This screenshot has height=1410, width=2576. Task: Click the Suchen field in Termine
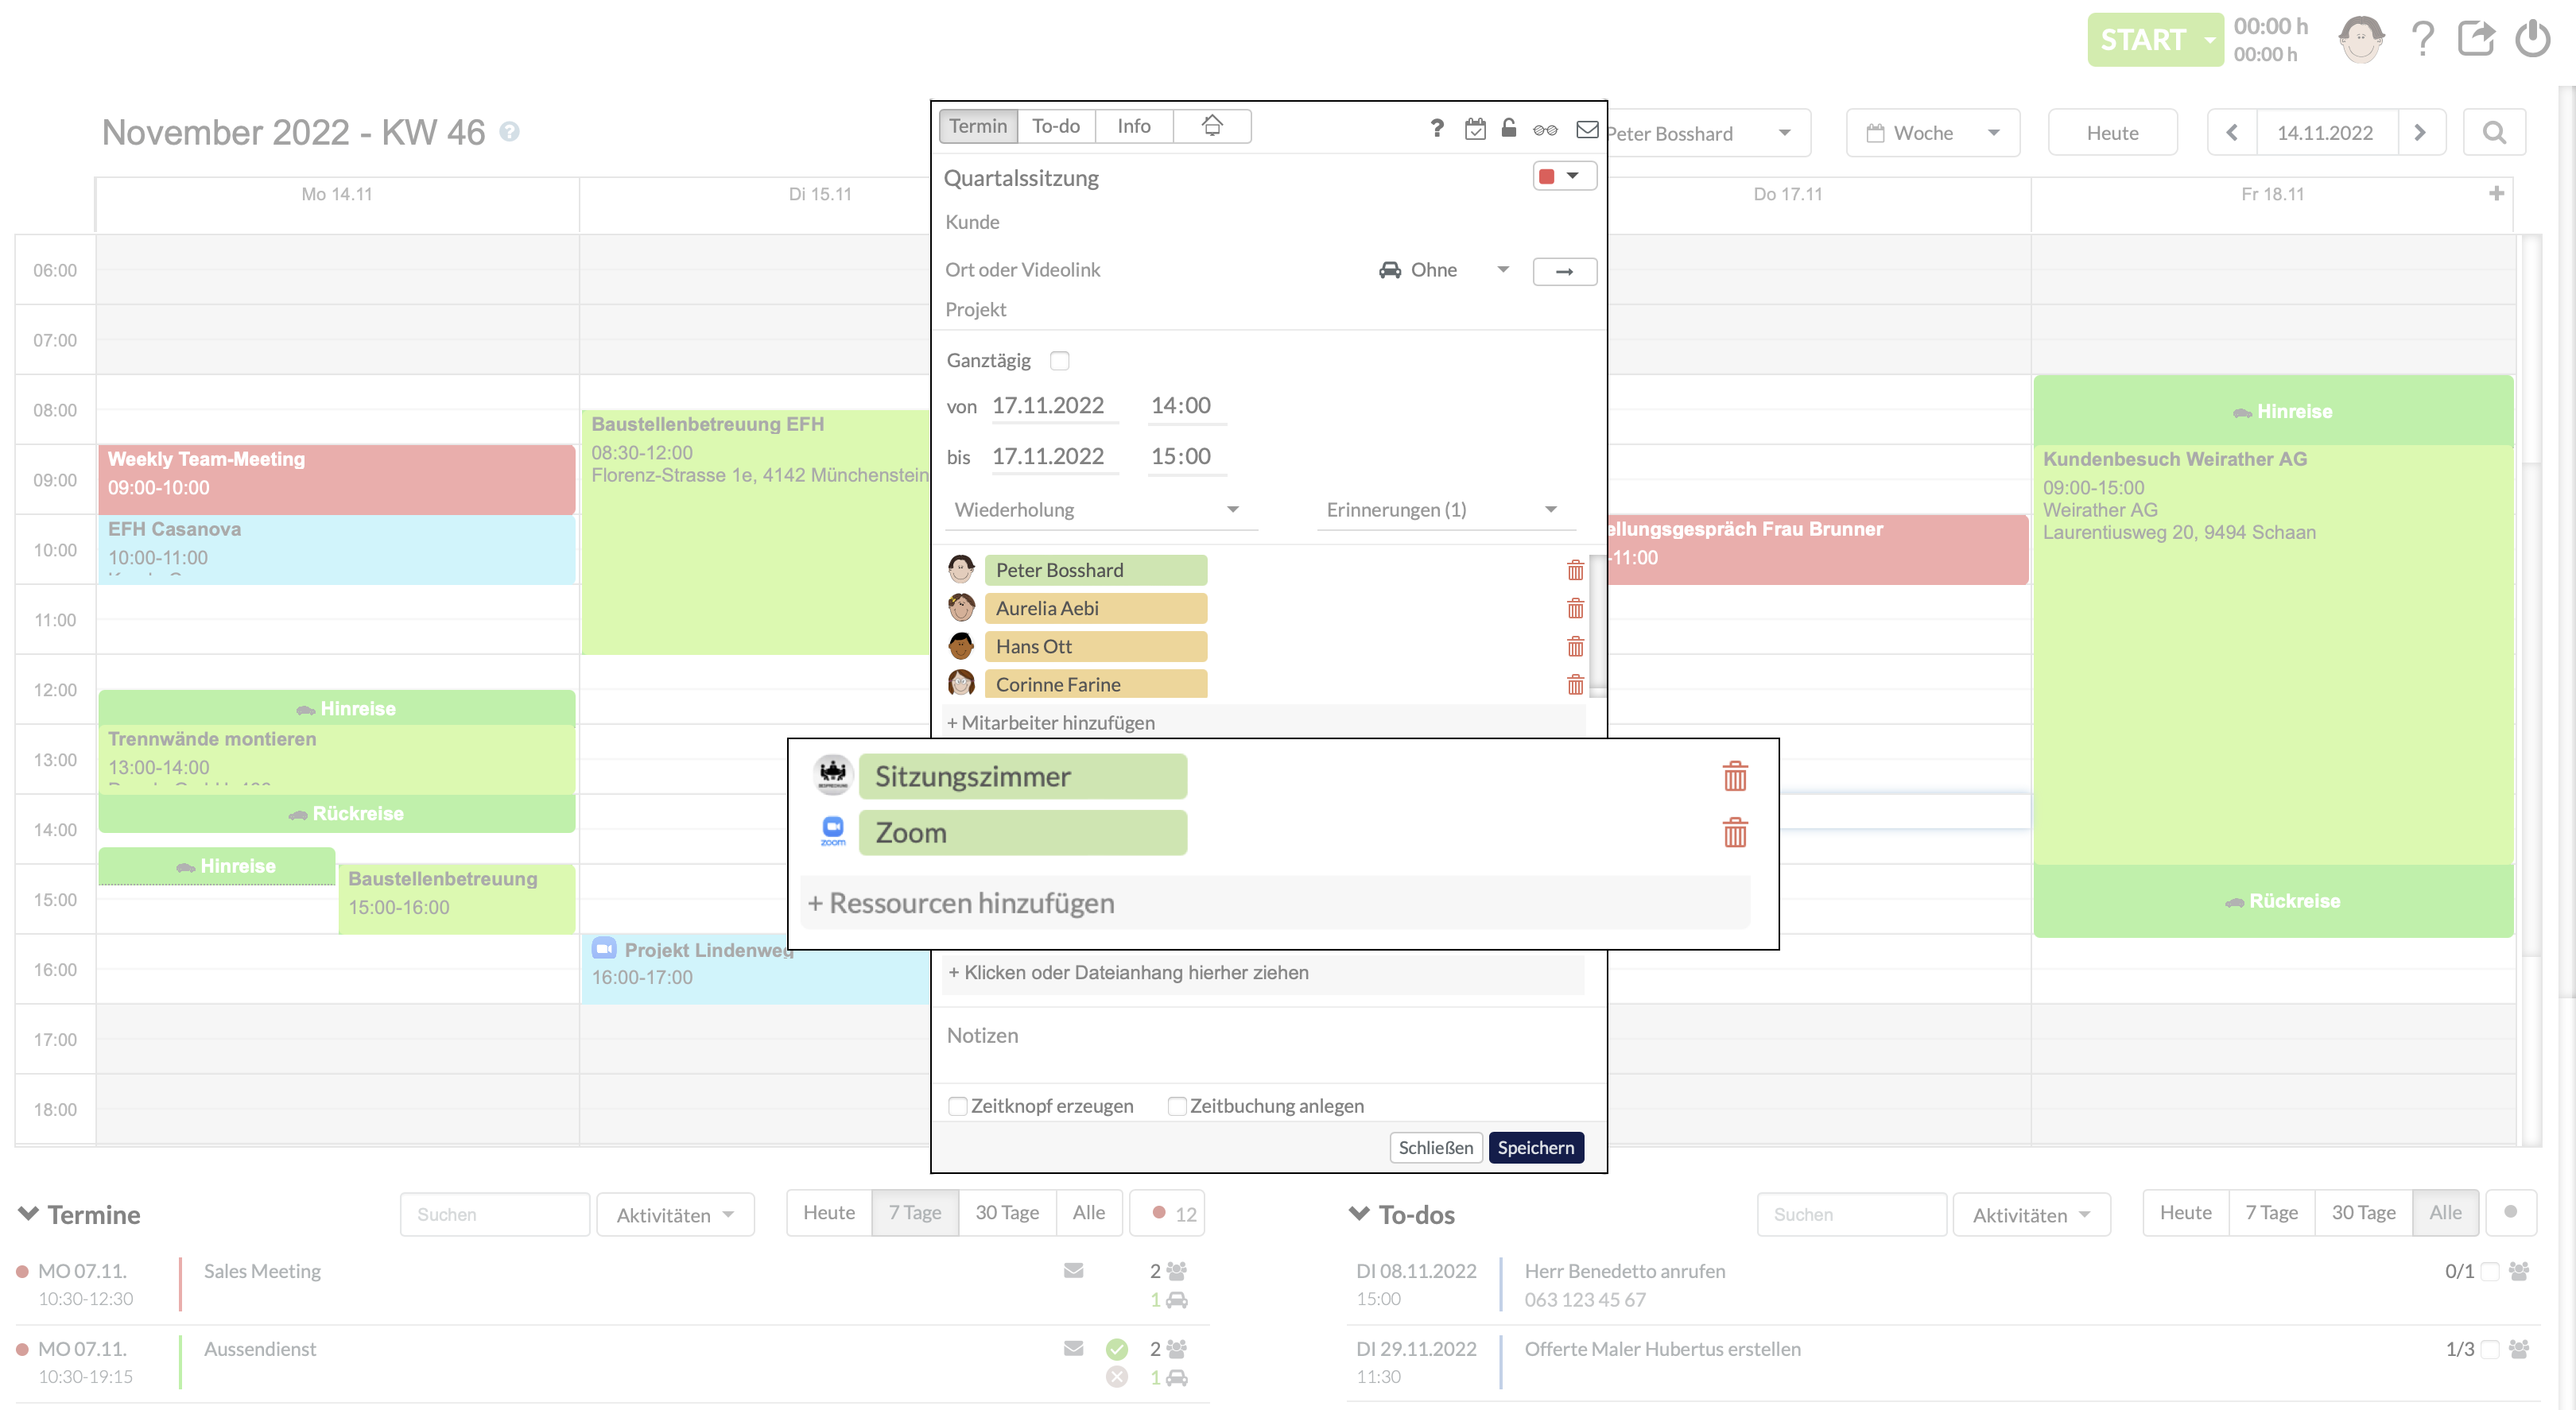(x=494, y=1214)
